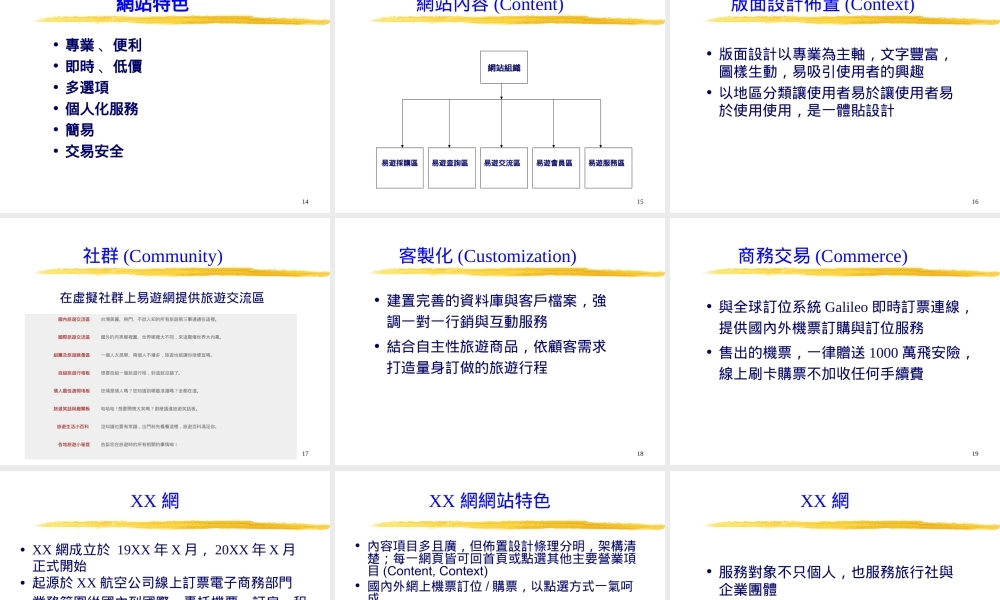Click slide number 17
Viewport: 1000px width, 600px height.
pos(305,453)
